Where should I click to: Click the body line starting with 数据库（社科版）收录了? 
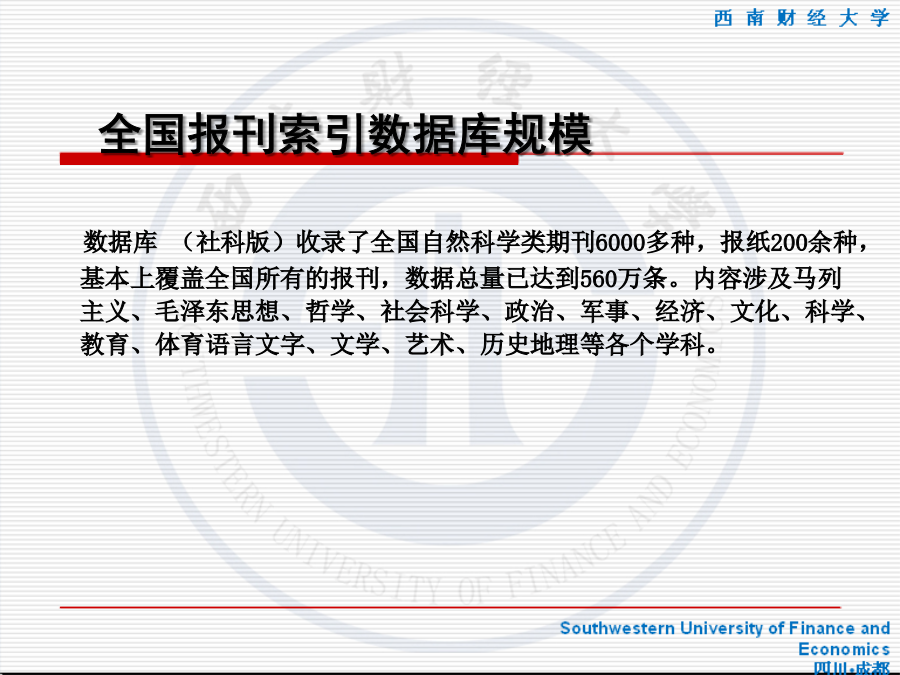tap(475, 242)
